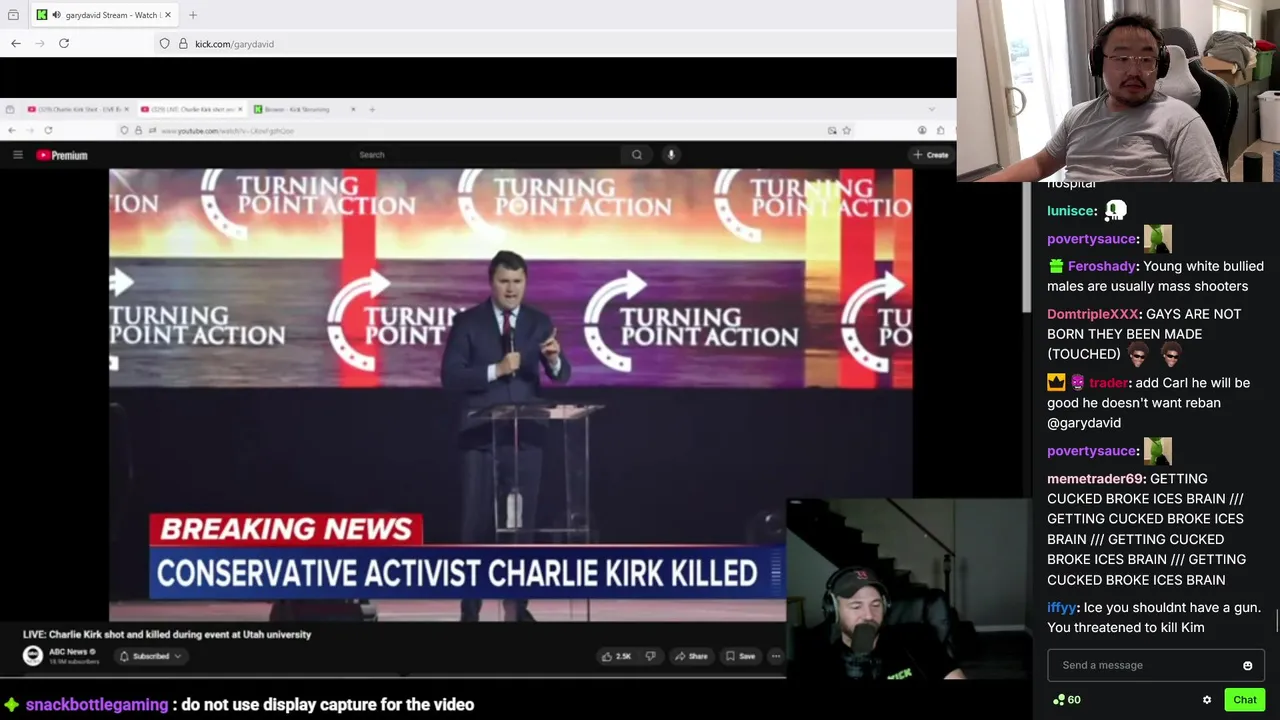Save the video to a playlist

point(740,656)
